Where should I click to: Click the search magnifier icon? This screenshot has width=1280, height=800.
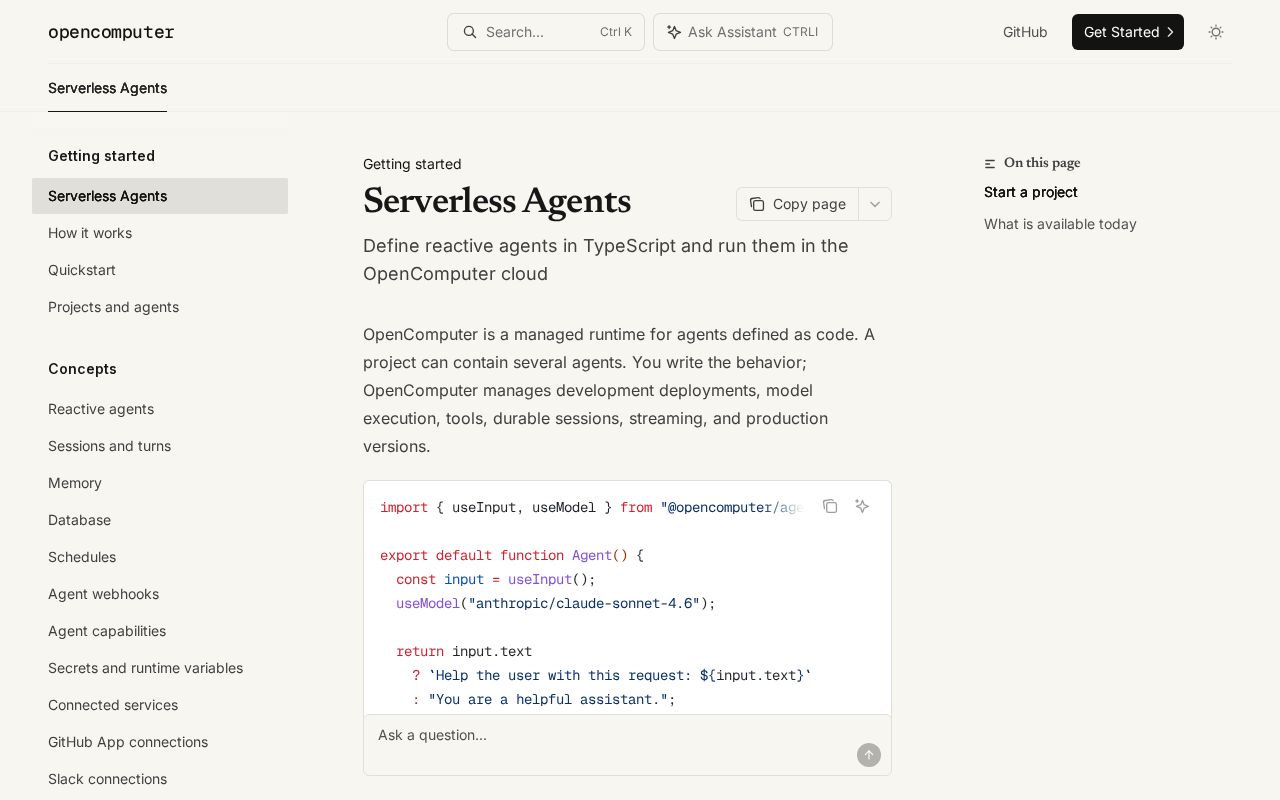[470, 32]
